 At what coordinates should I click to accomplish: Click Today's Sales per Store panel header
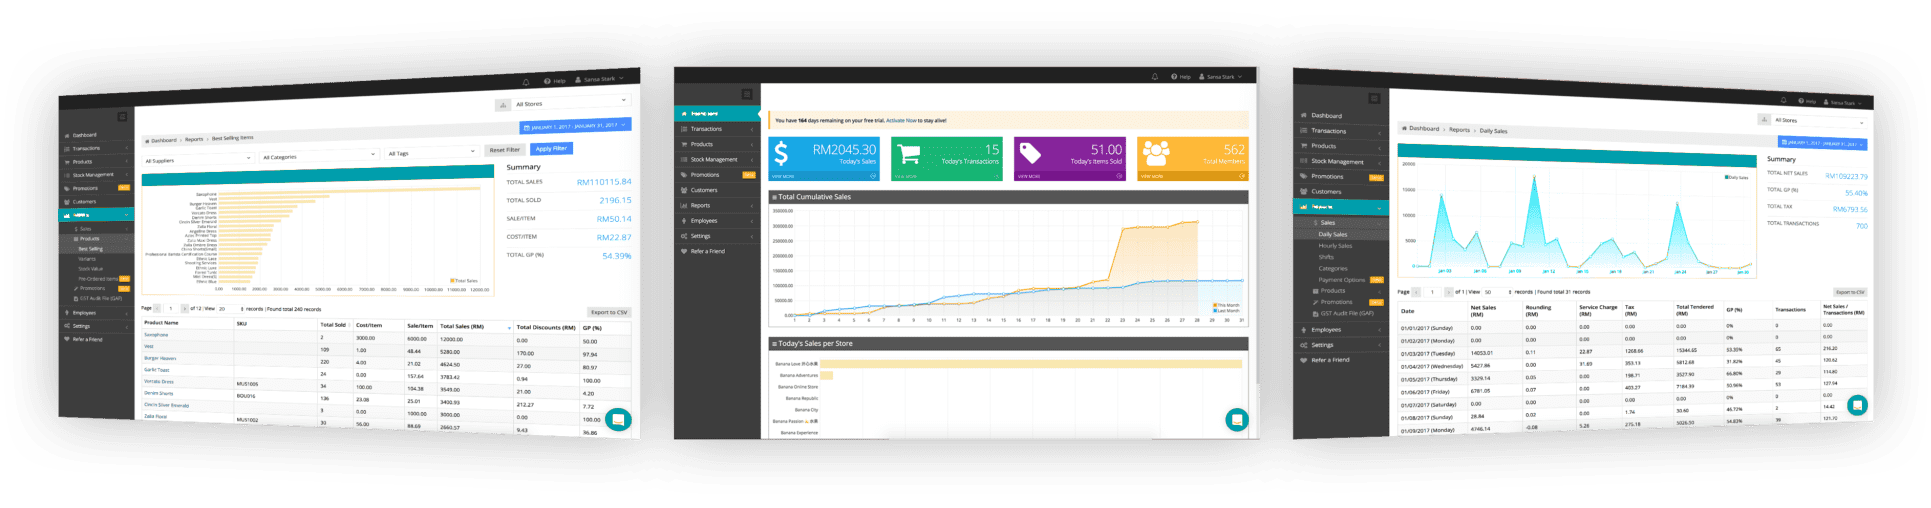(1008, 343)
